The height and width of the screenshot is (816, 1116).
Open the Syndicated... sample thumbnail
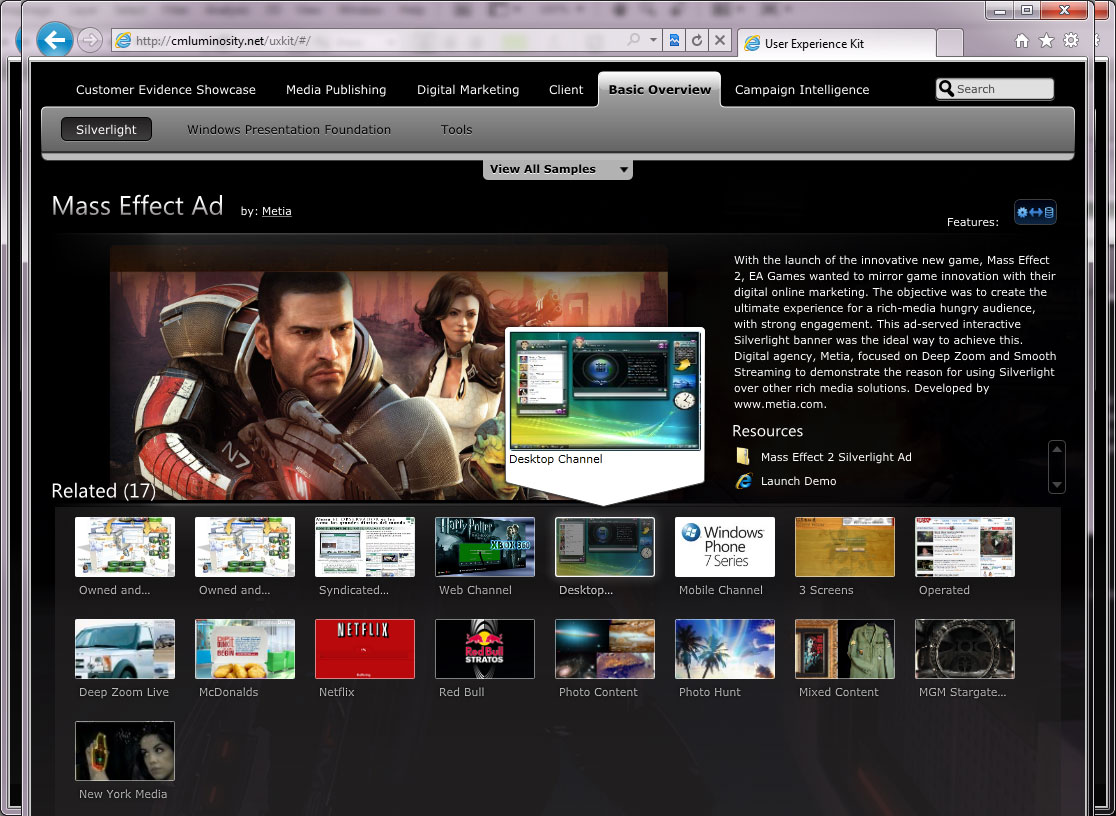tap(364, 547)
